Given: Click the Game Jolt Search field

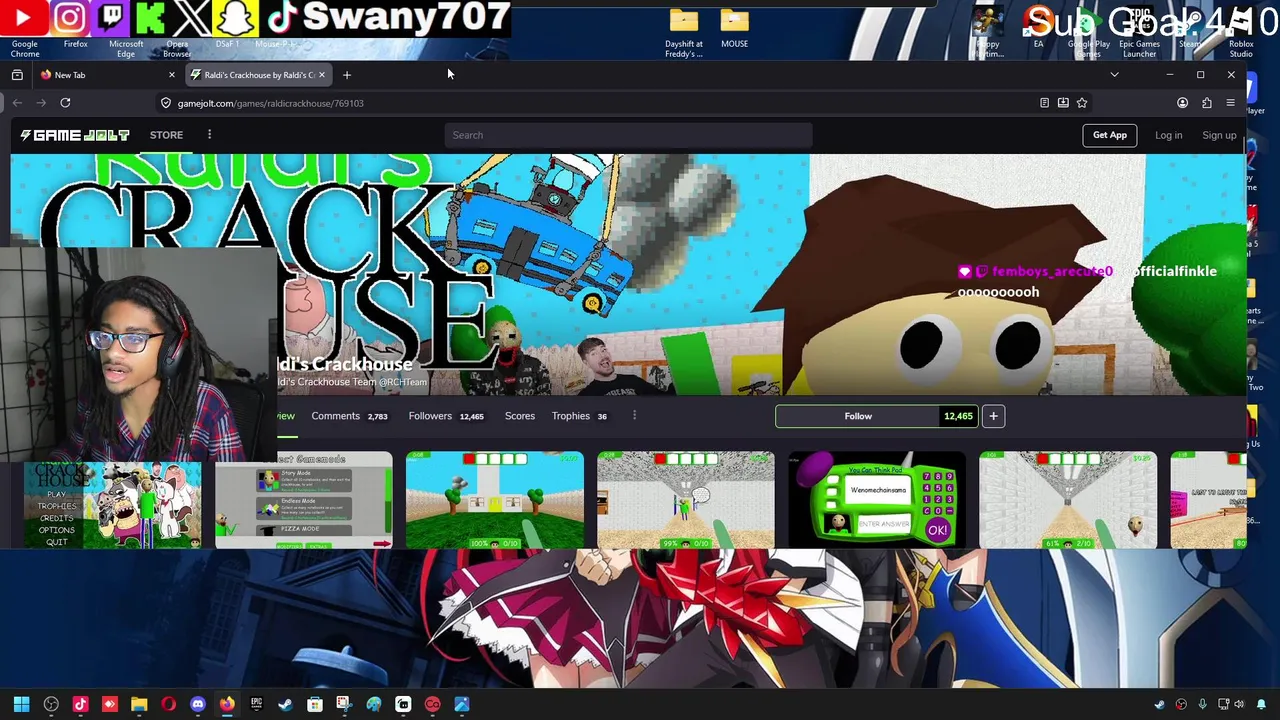Looking at the screenshot, I should tap(628, 135).
